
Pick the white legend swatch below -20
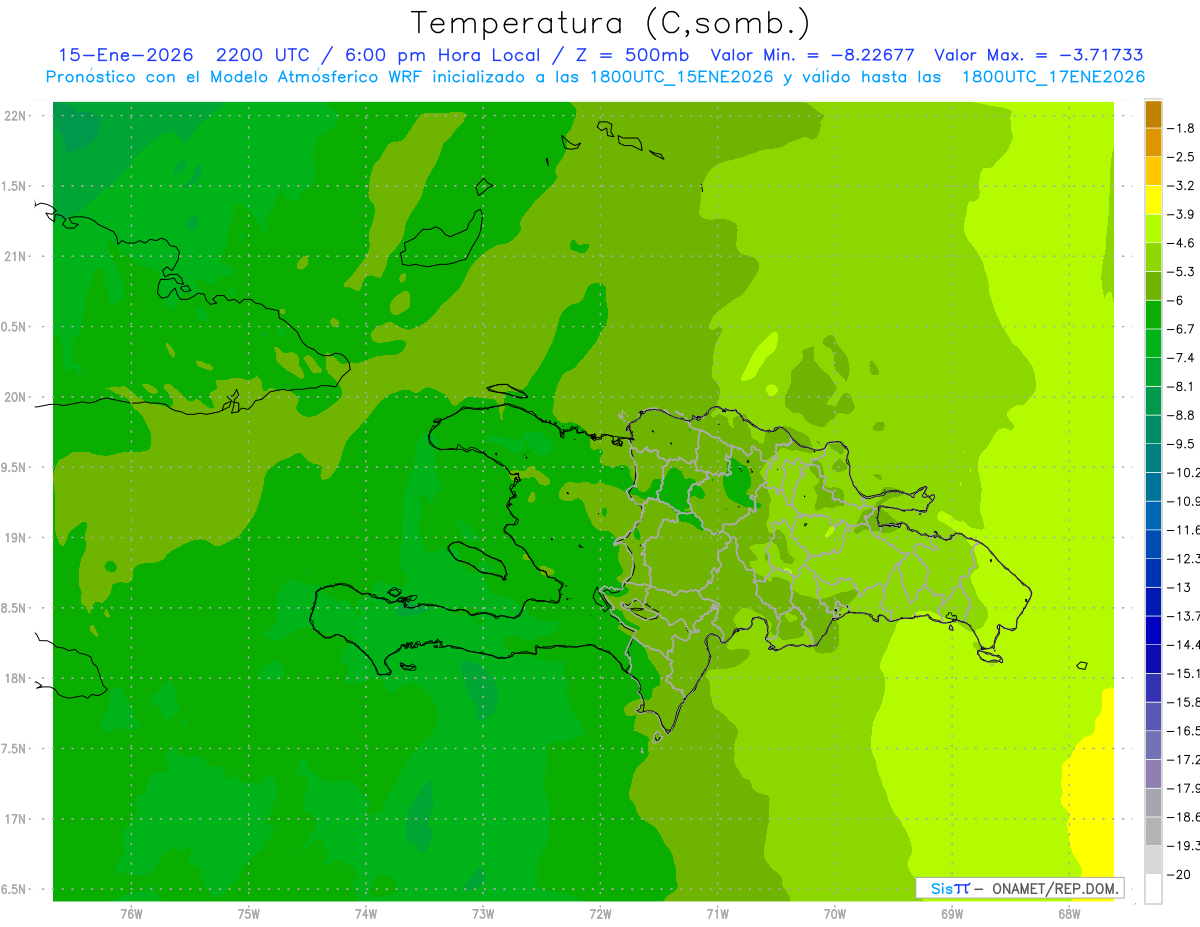click(x=1153, y=888)
